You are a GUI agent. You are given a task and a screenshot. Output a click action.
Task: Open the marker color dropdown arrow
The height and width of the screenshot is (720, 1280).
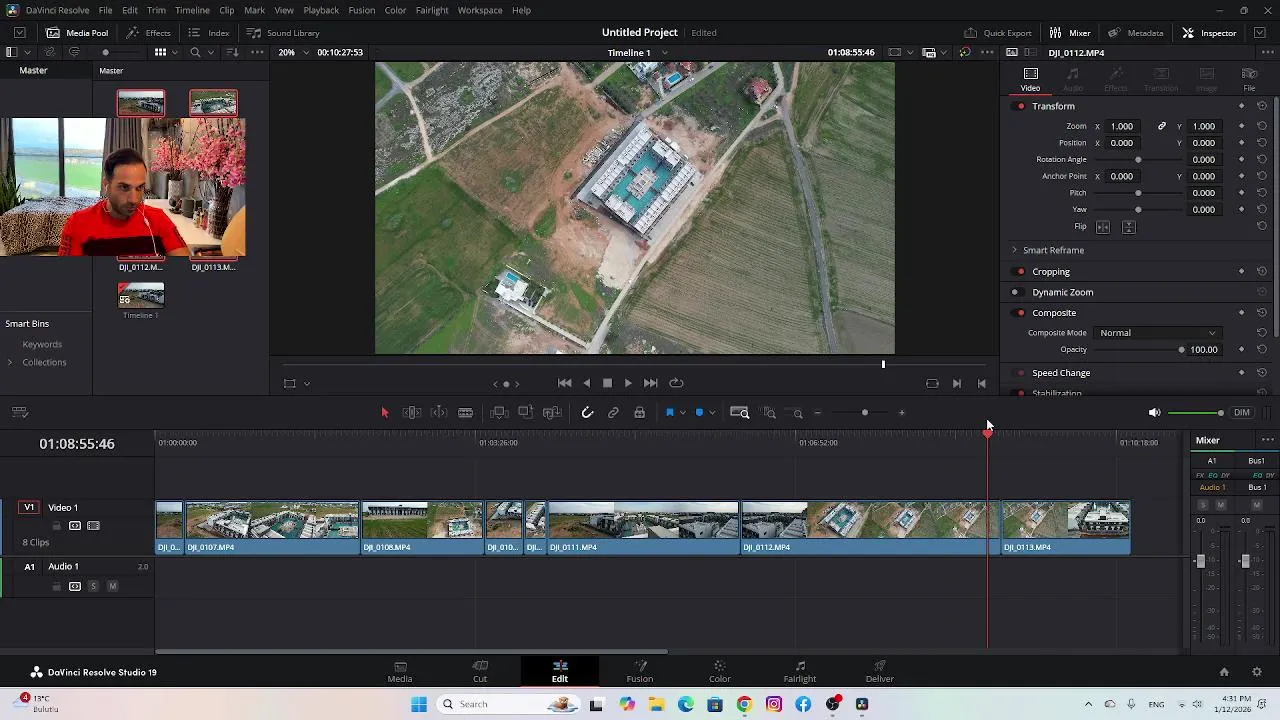(x=712, y=413)
